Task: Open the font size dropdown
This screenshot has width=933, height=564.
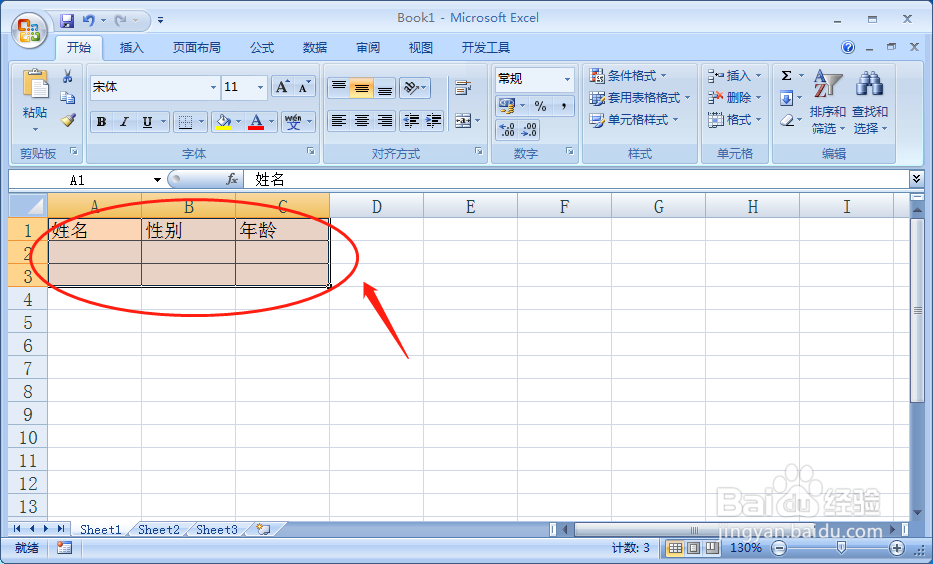Action: [x=260, y=87]
